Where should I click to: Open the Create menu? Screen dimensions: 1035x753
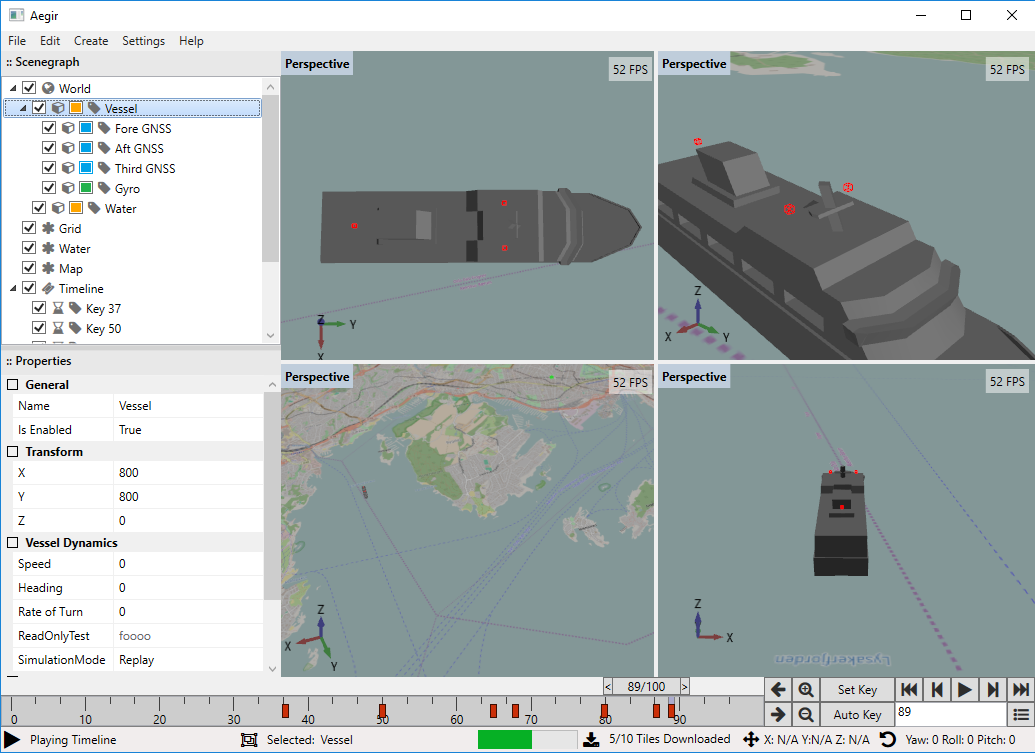(91, 41)
